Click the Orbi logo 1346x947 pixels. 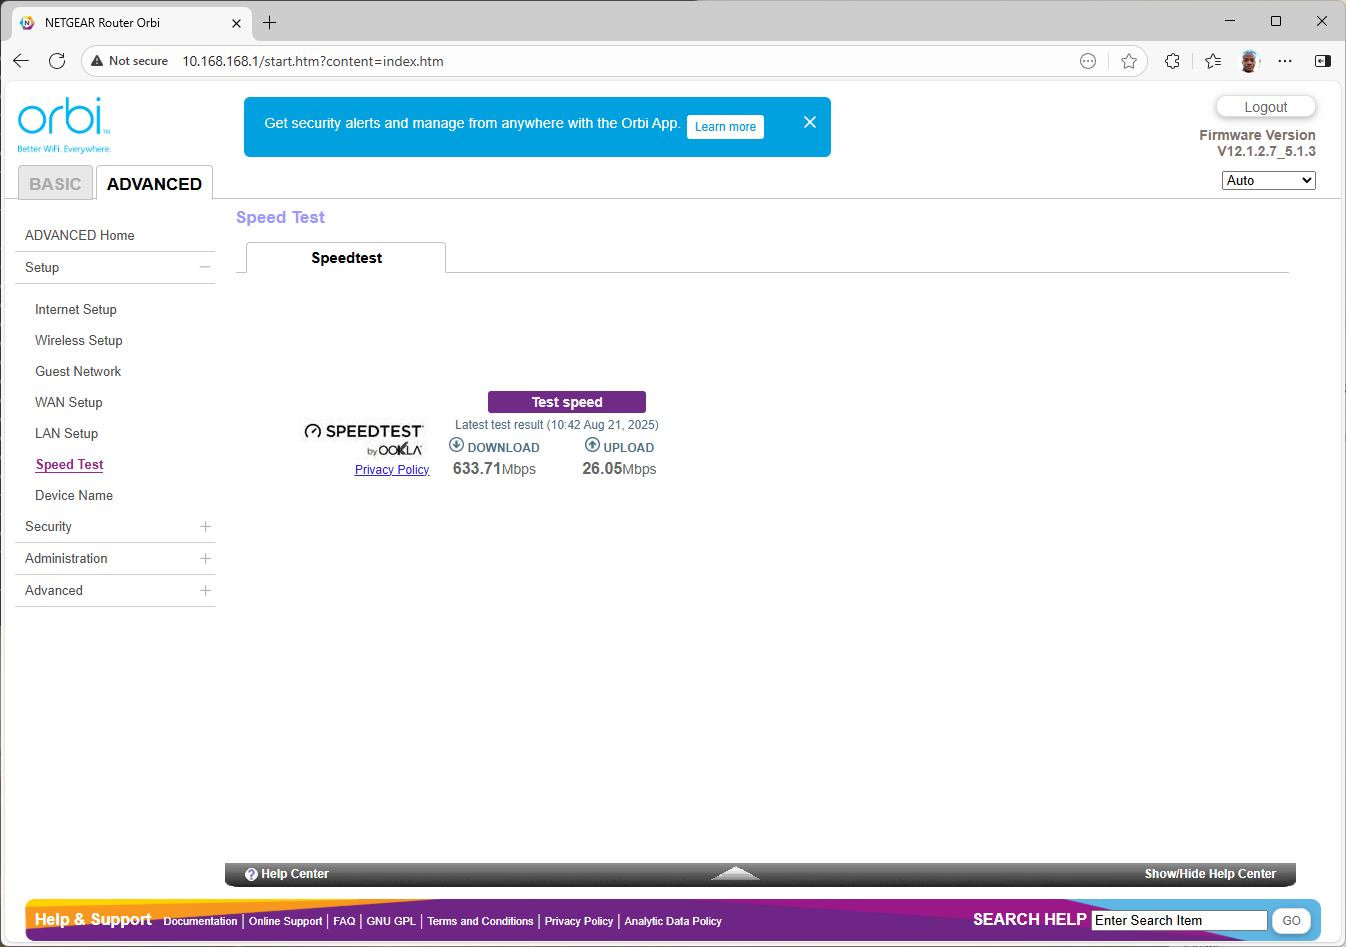pos(64,125)
